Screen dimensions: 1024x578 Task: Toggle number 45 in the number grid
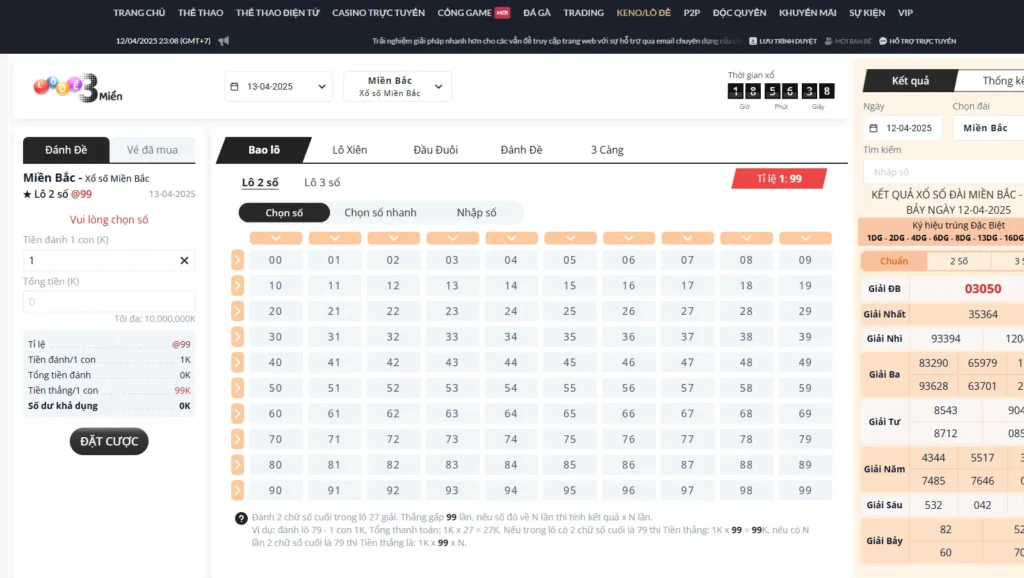click(x=570, y=362)
